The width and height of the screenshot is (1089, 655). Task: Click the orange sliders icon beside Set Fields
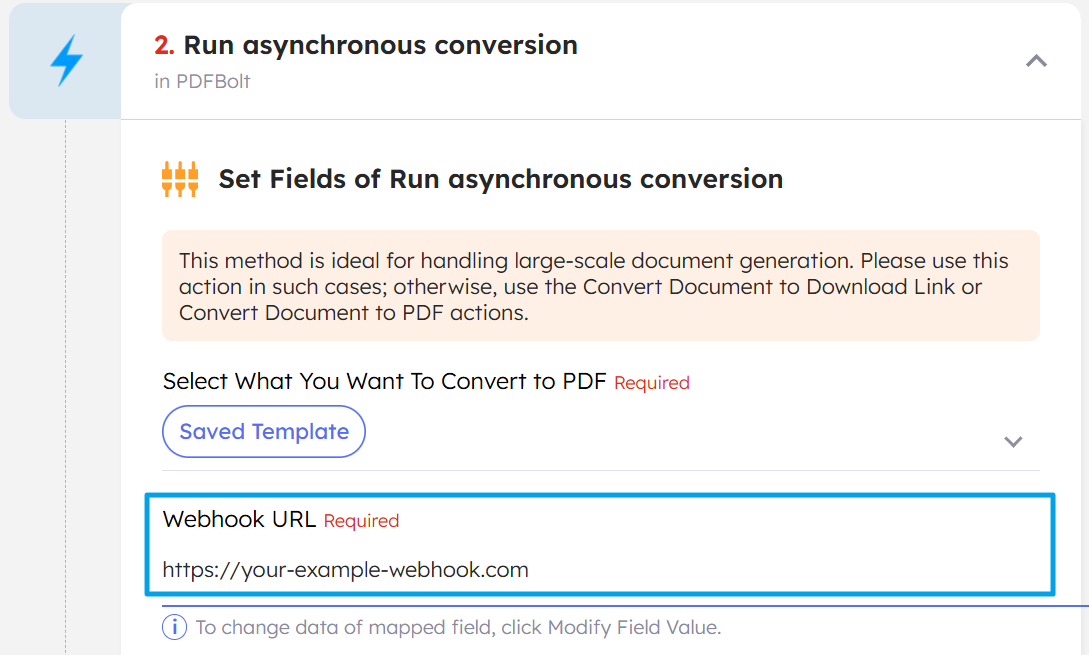181,178
